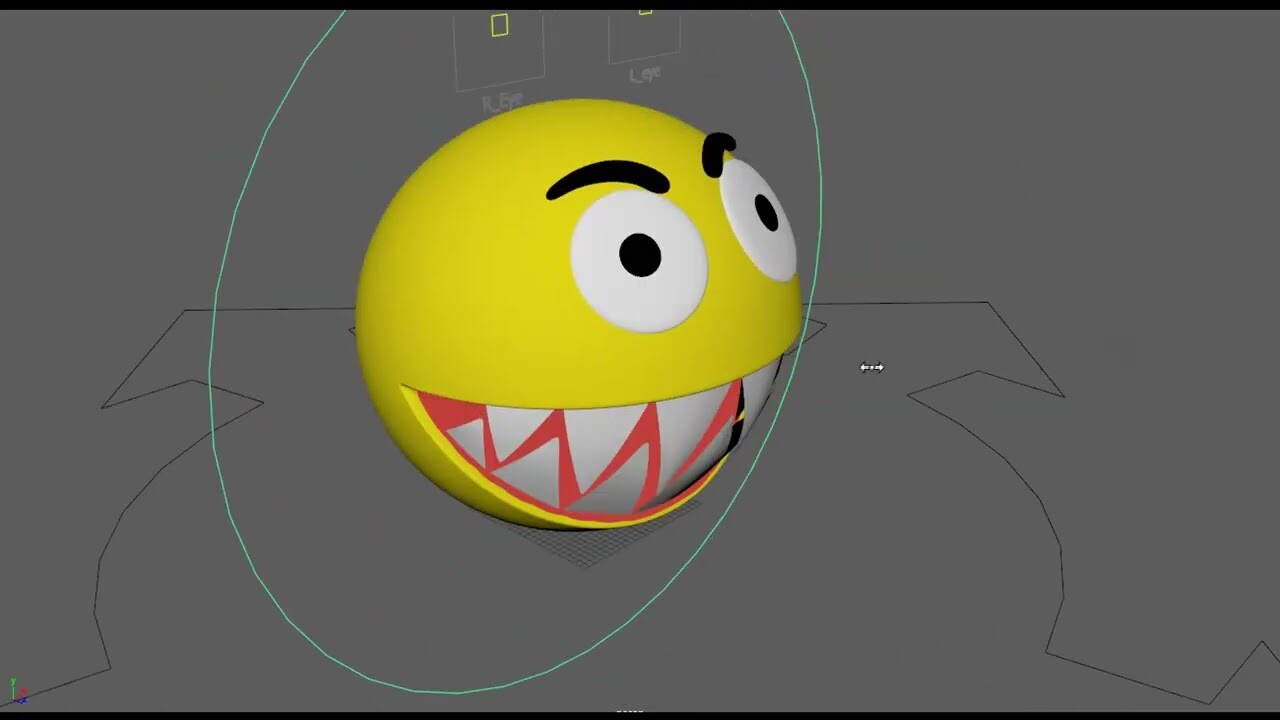Click the red X axis on the gizmo

pyautogui.click(x=22, y=691)
